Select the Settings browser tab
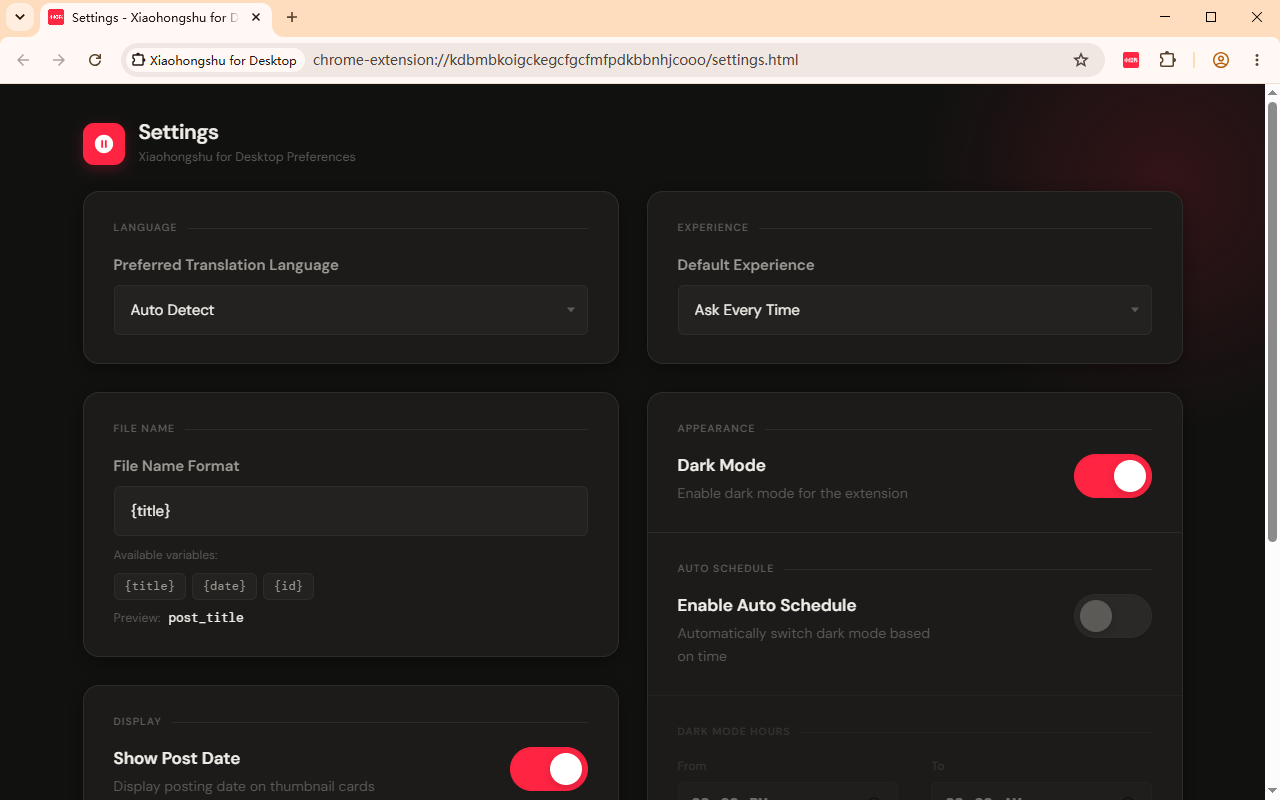The image size is (1280, 800). pos(155,18)
